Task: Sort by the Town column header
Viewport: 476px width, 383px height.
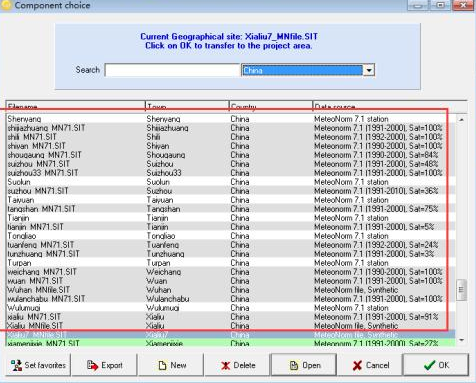Action: pos(187,106)
